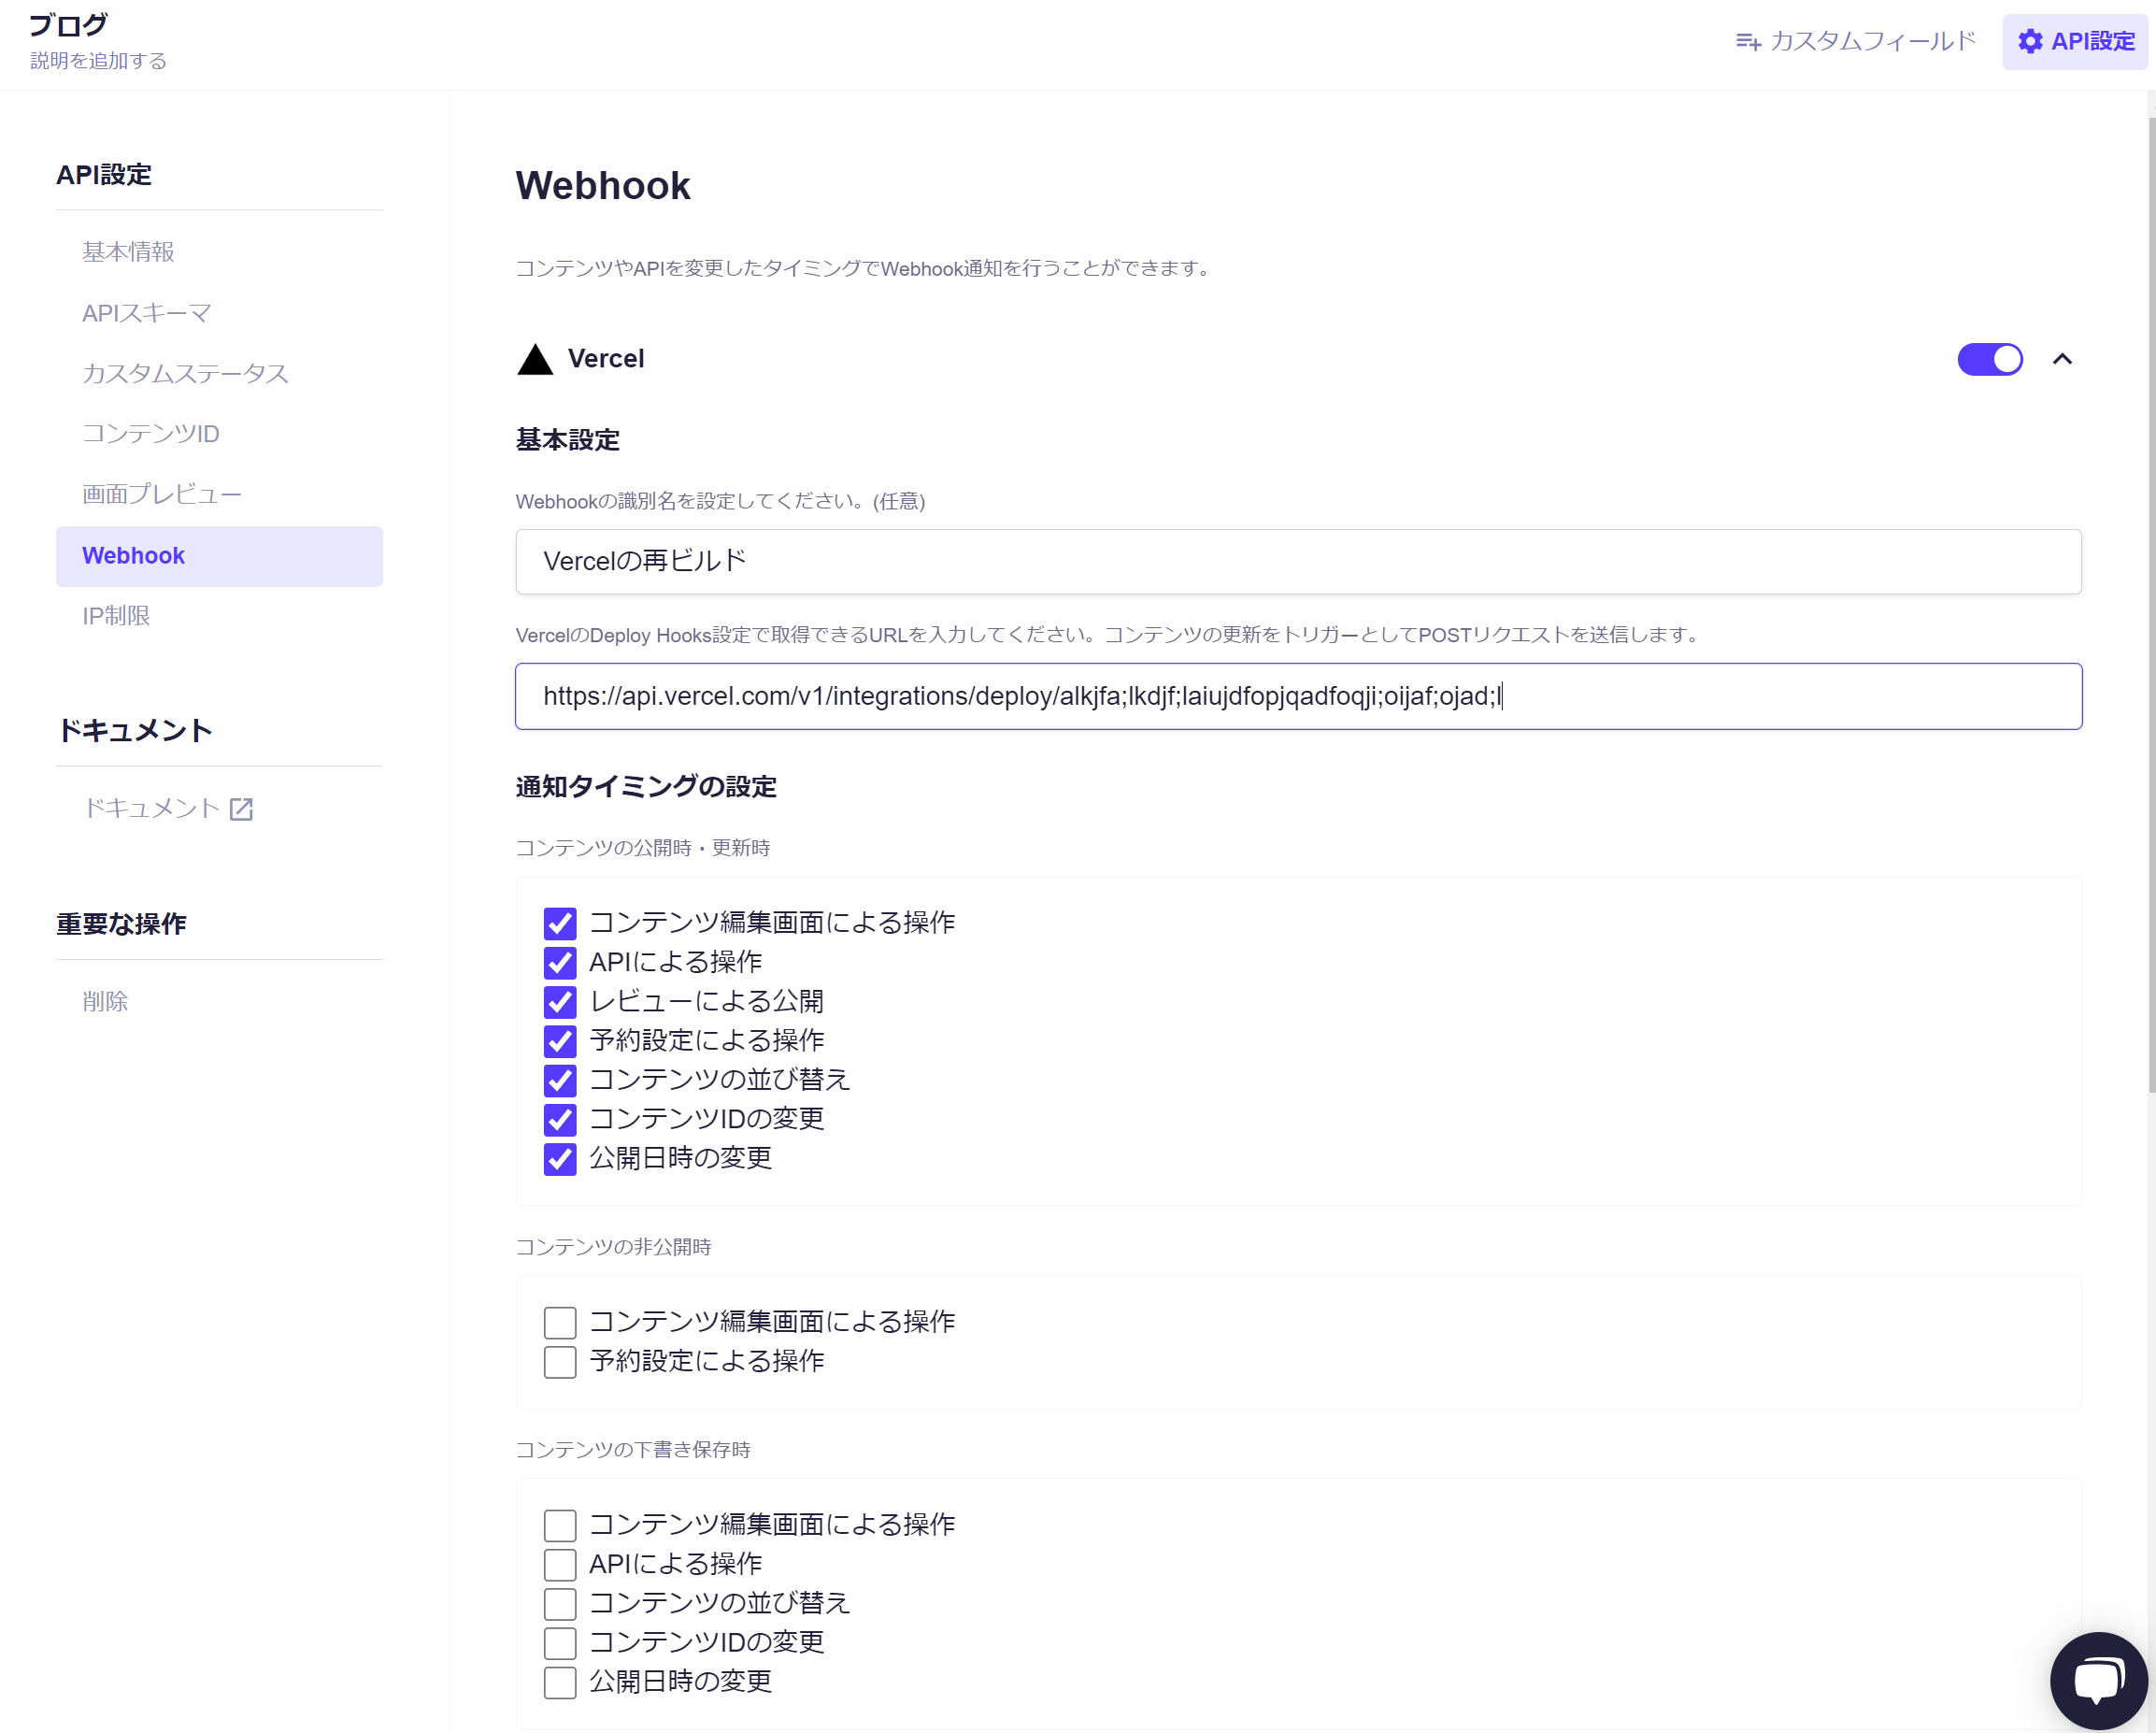2156x1733 pixels.
Task: Check 非公開時 予約設定による操作 checkbox
Action: (x=560, y=1361)
